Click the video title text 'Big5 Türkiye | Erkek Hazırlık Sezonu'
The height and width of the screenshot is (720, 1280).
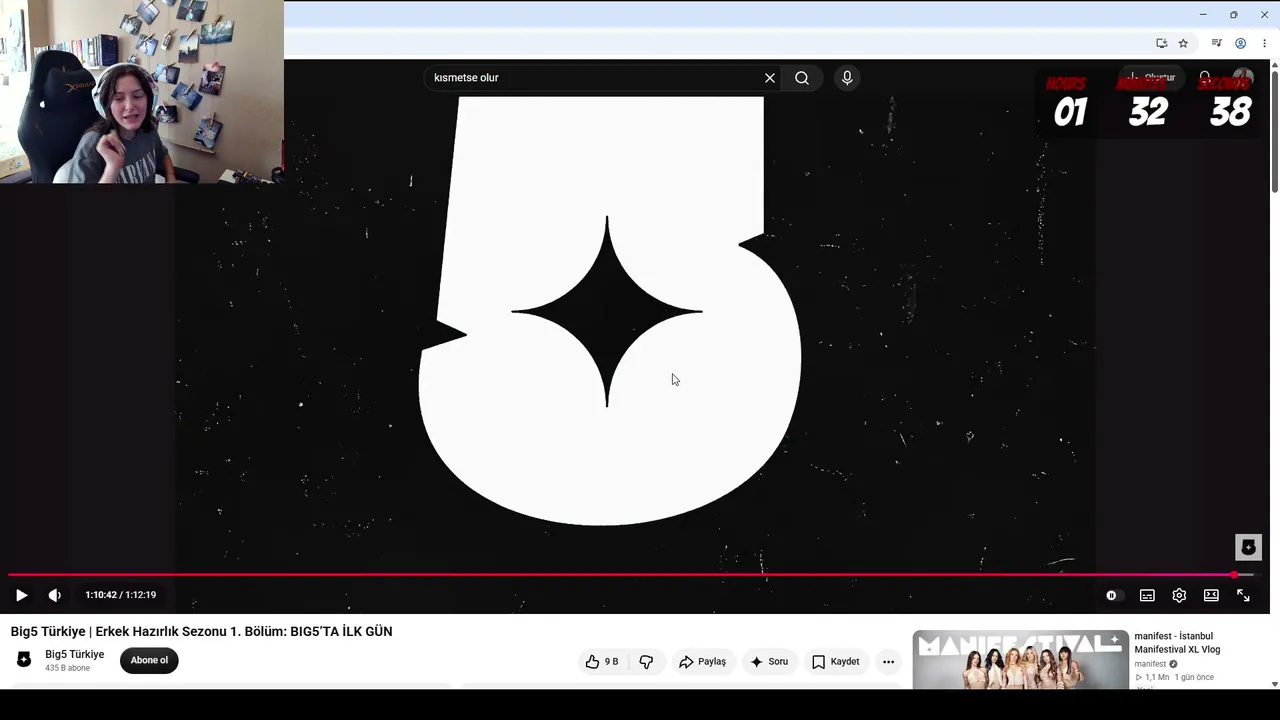pyautogui.click(x=201, y=631)
